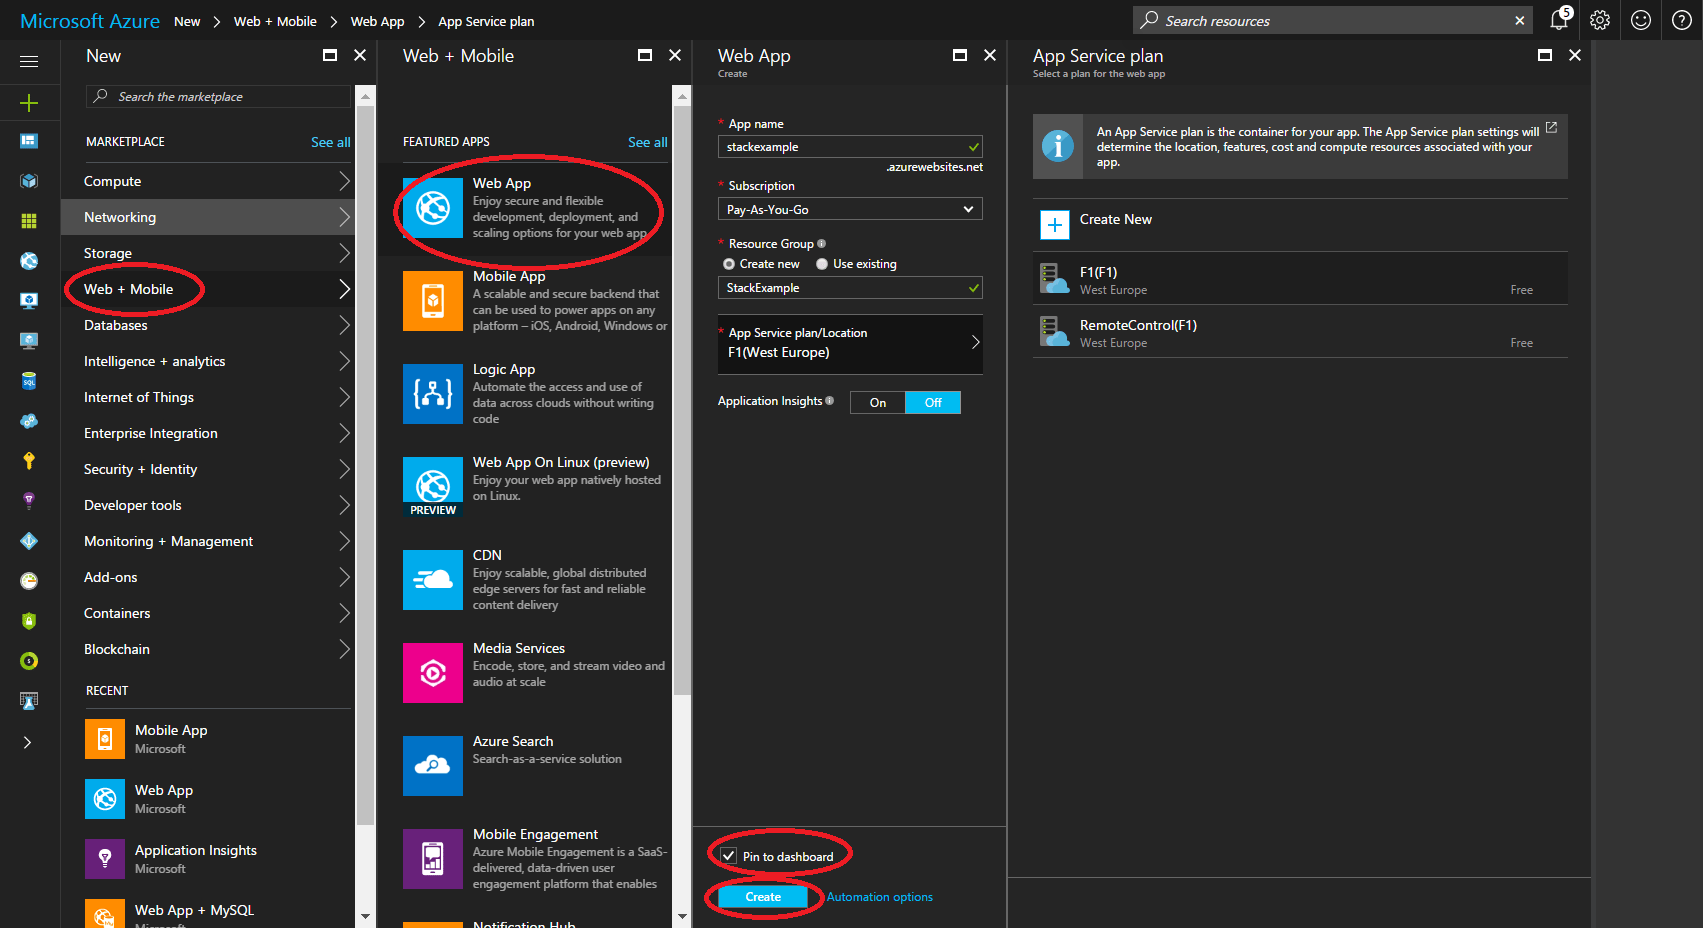Viewport: 1703px width, 928px height.
Task: Turn Application Insights Off
Action: click(x=933, y=402)
